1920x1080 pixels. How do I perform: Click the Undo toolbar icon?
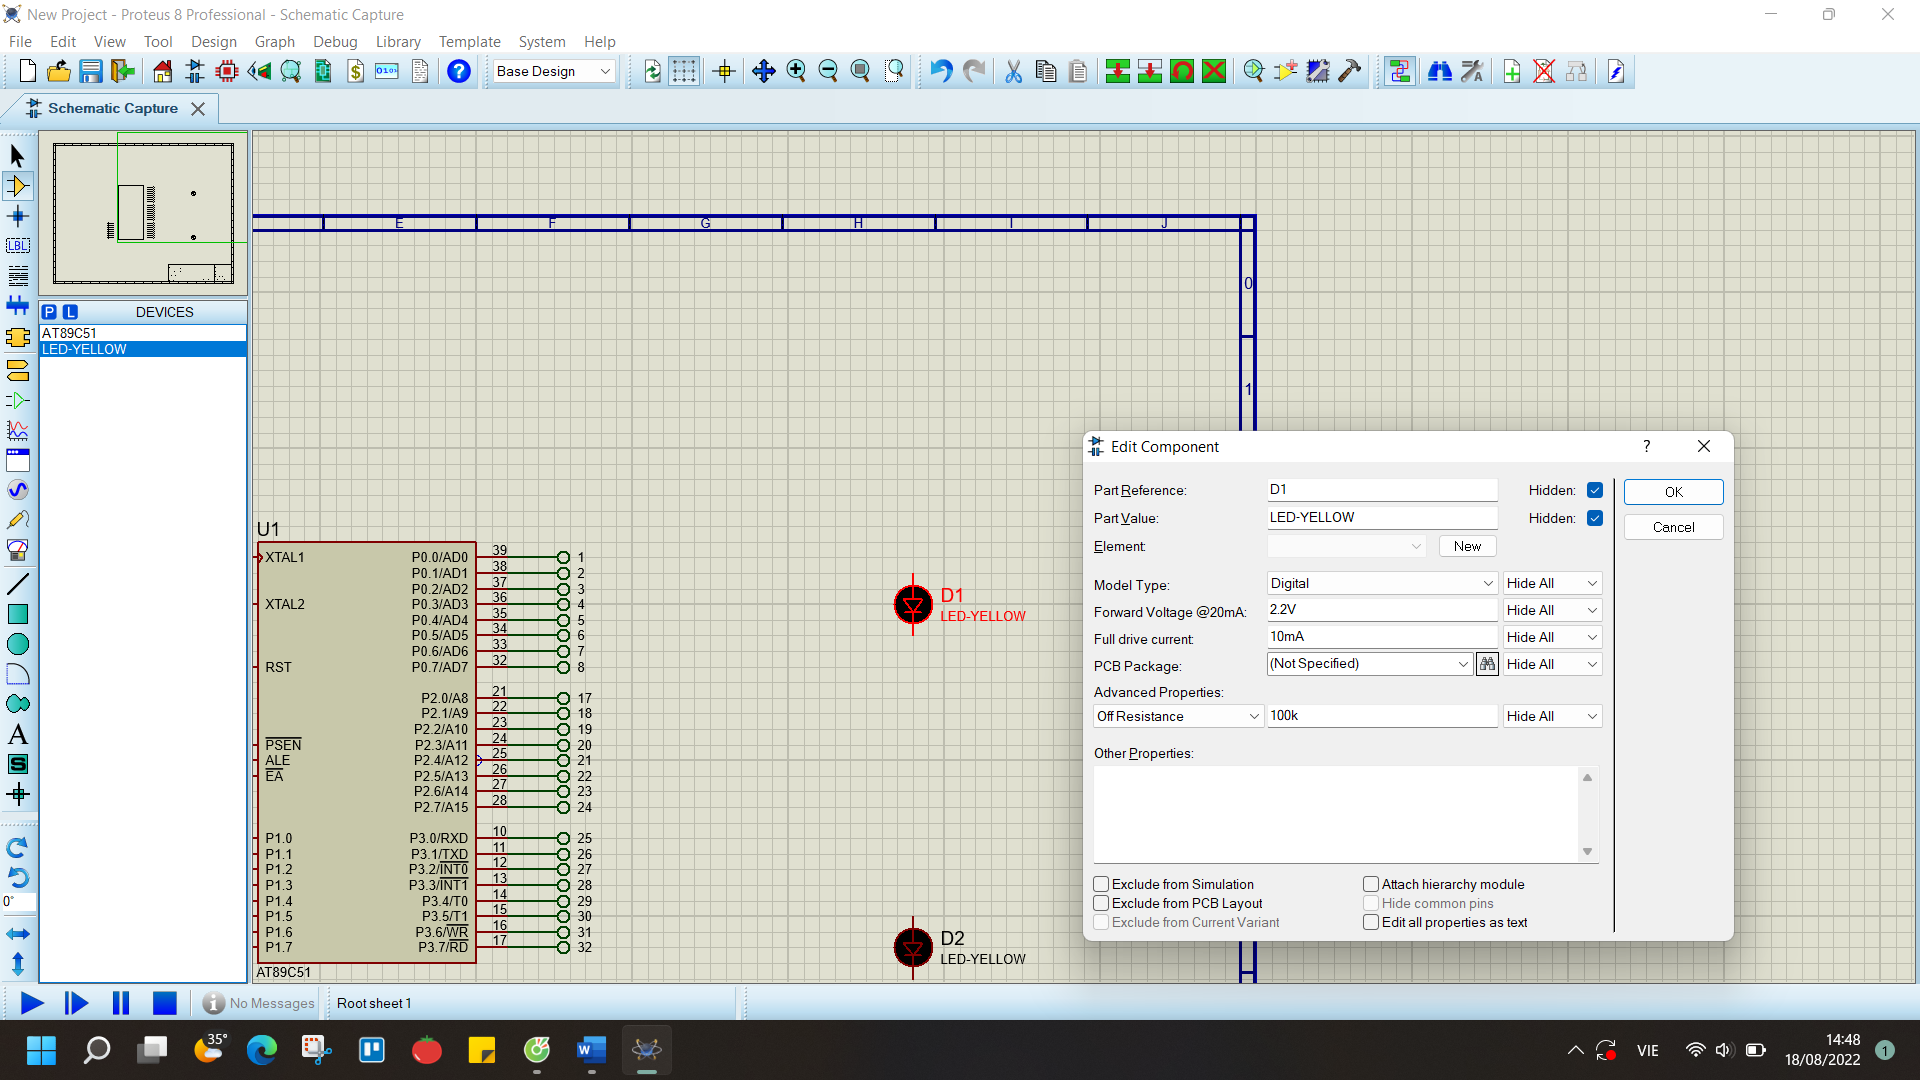point(940,71)
